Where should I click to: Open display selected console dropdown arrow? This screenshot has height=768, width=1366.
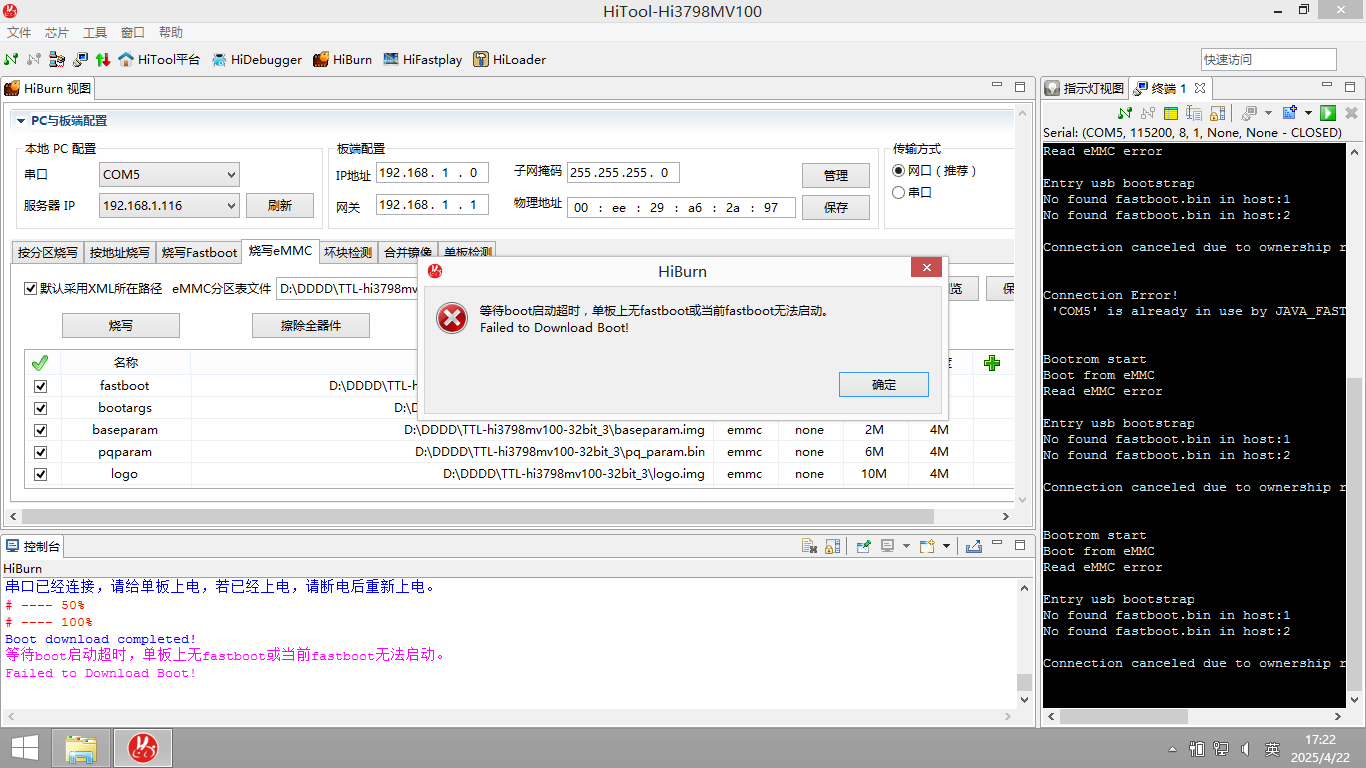tap(906, 546)
